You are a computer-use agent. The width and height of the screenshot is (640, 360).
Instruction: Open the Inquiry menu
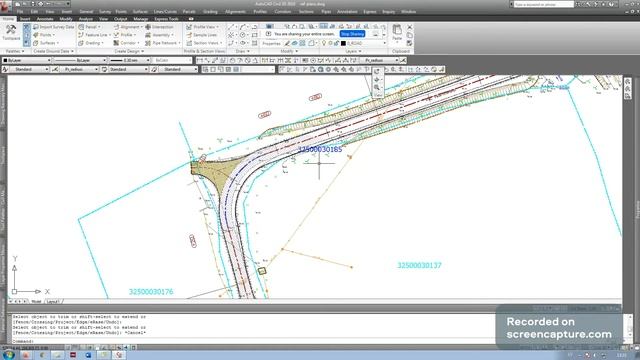pyautogui.click(x=389, y=12)
